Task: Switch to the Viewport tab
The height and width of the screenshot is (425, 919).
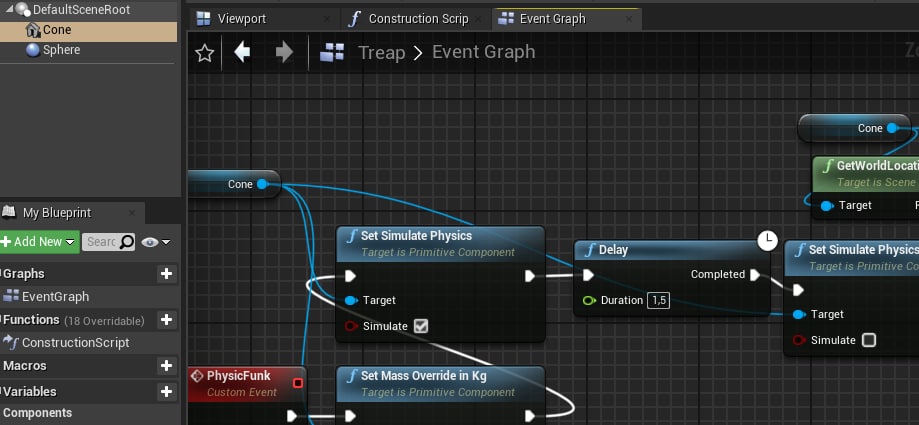Action: (x=241, y=19)
